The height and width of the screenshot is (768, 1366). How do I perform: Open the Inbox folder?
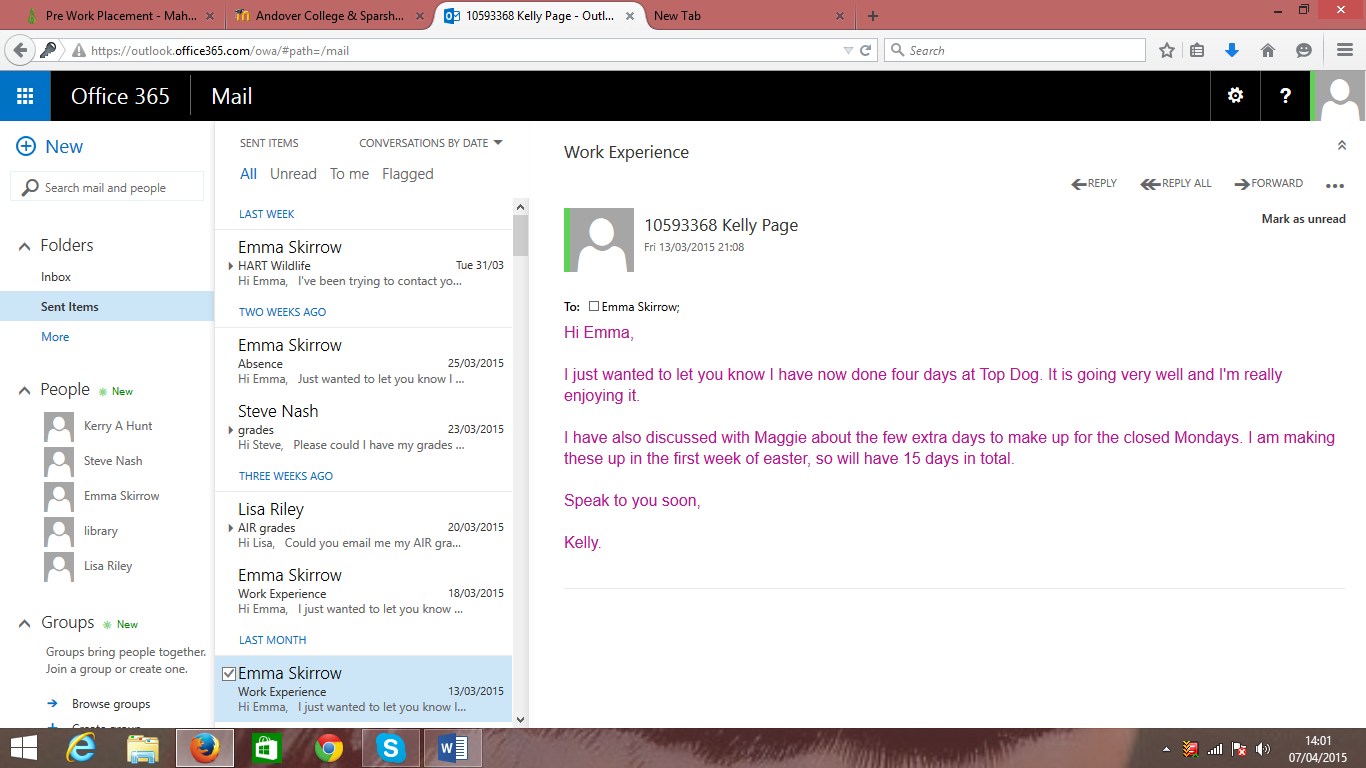(x=56, y=277)
